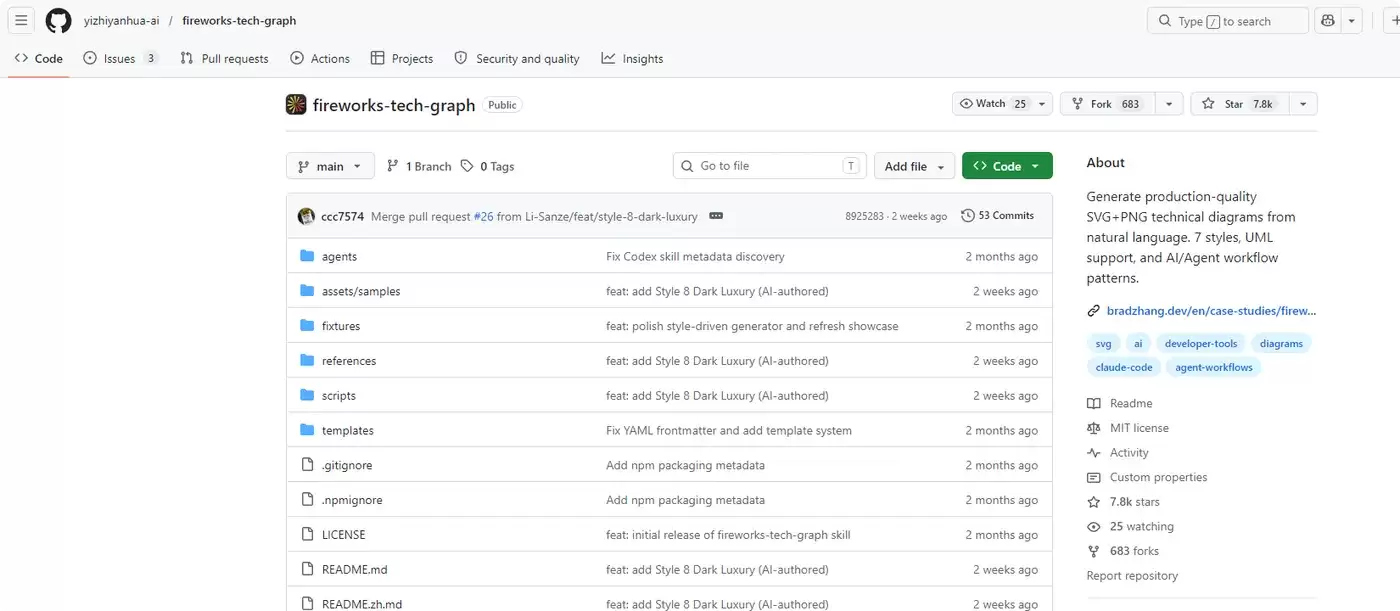Open the green Code dropdown button
Screen dimensions: 1400x611
[x=1007, y=166]
